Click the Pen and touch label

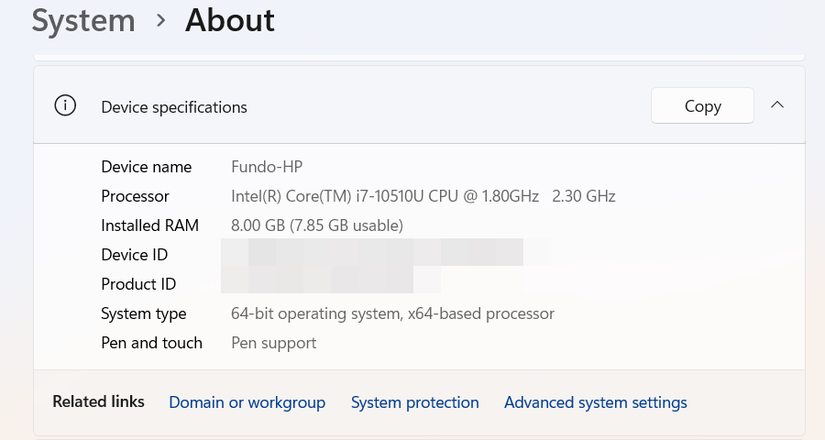[151, 343]
